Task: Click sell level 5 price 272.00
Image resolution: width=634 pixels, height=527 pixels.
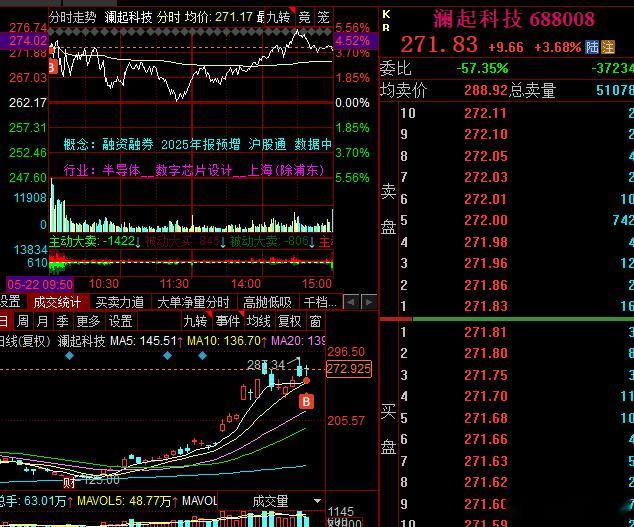Action: pos(486,220)
